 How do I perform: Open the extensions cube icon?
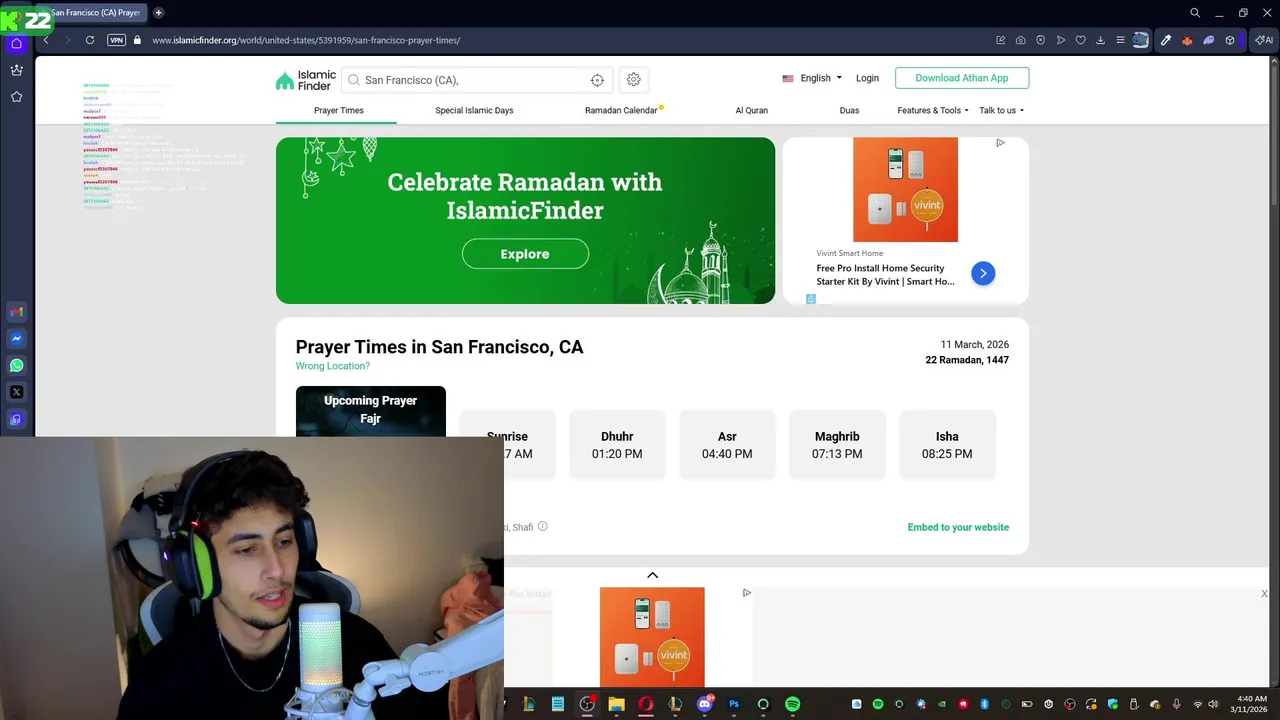point(1230,40)
